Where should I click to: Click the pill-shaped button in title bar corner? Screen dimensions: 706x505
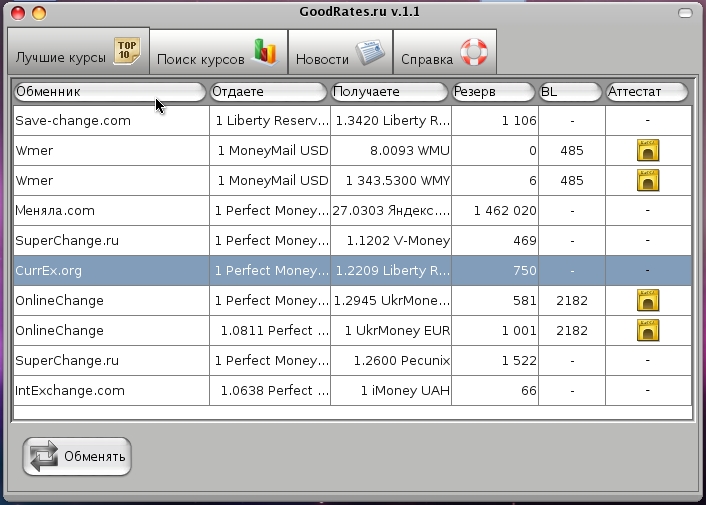tap(685, 13)
